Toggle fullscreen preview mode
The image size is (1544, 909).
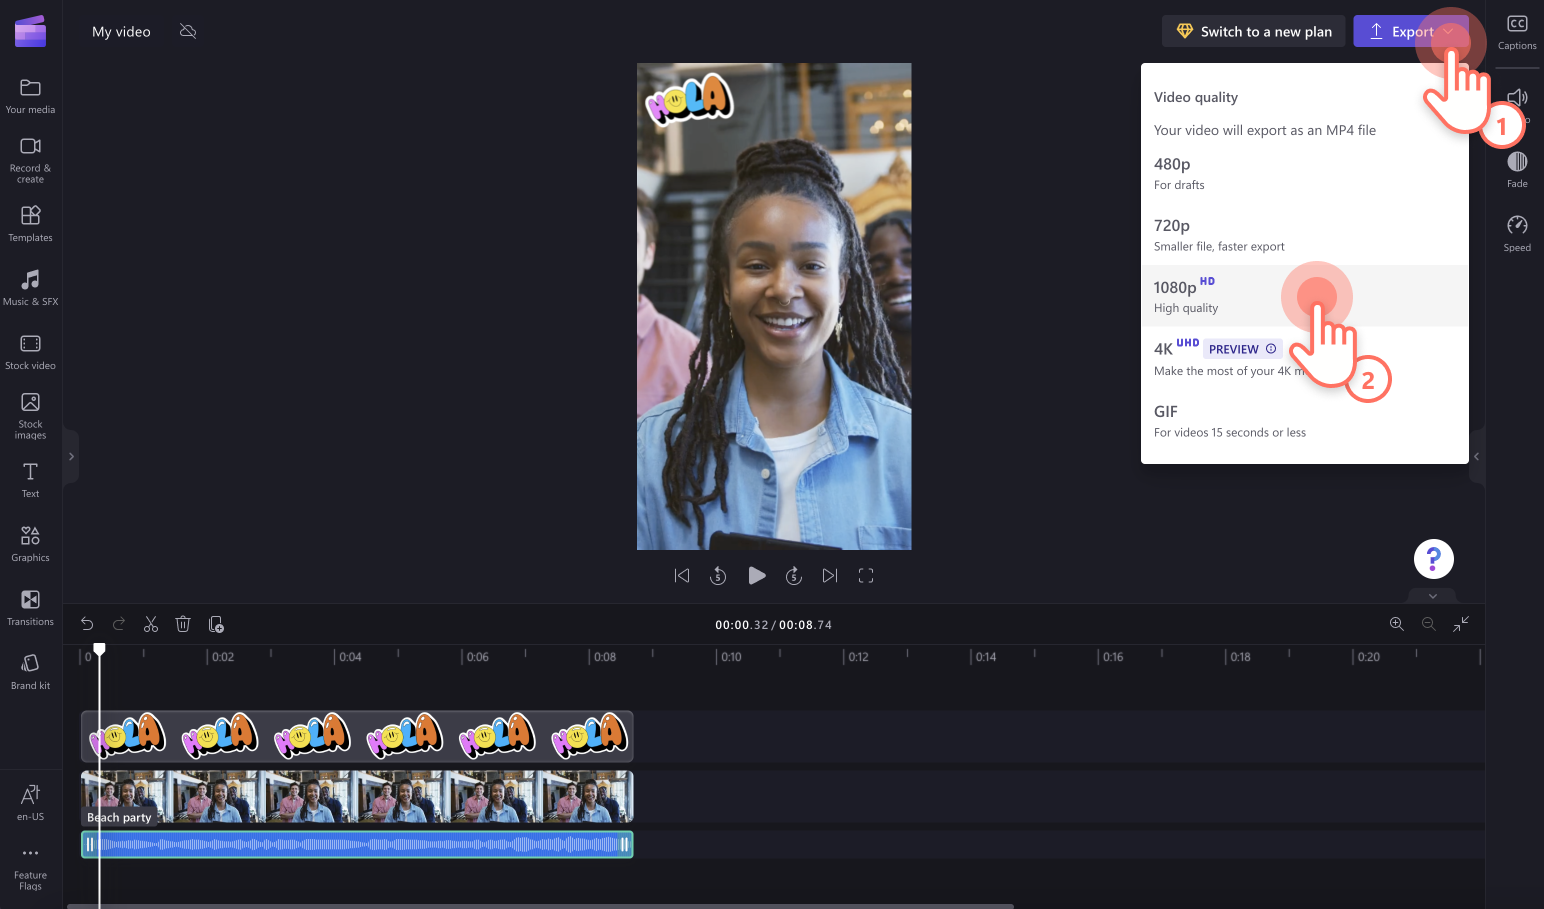[x=866, y=575]
